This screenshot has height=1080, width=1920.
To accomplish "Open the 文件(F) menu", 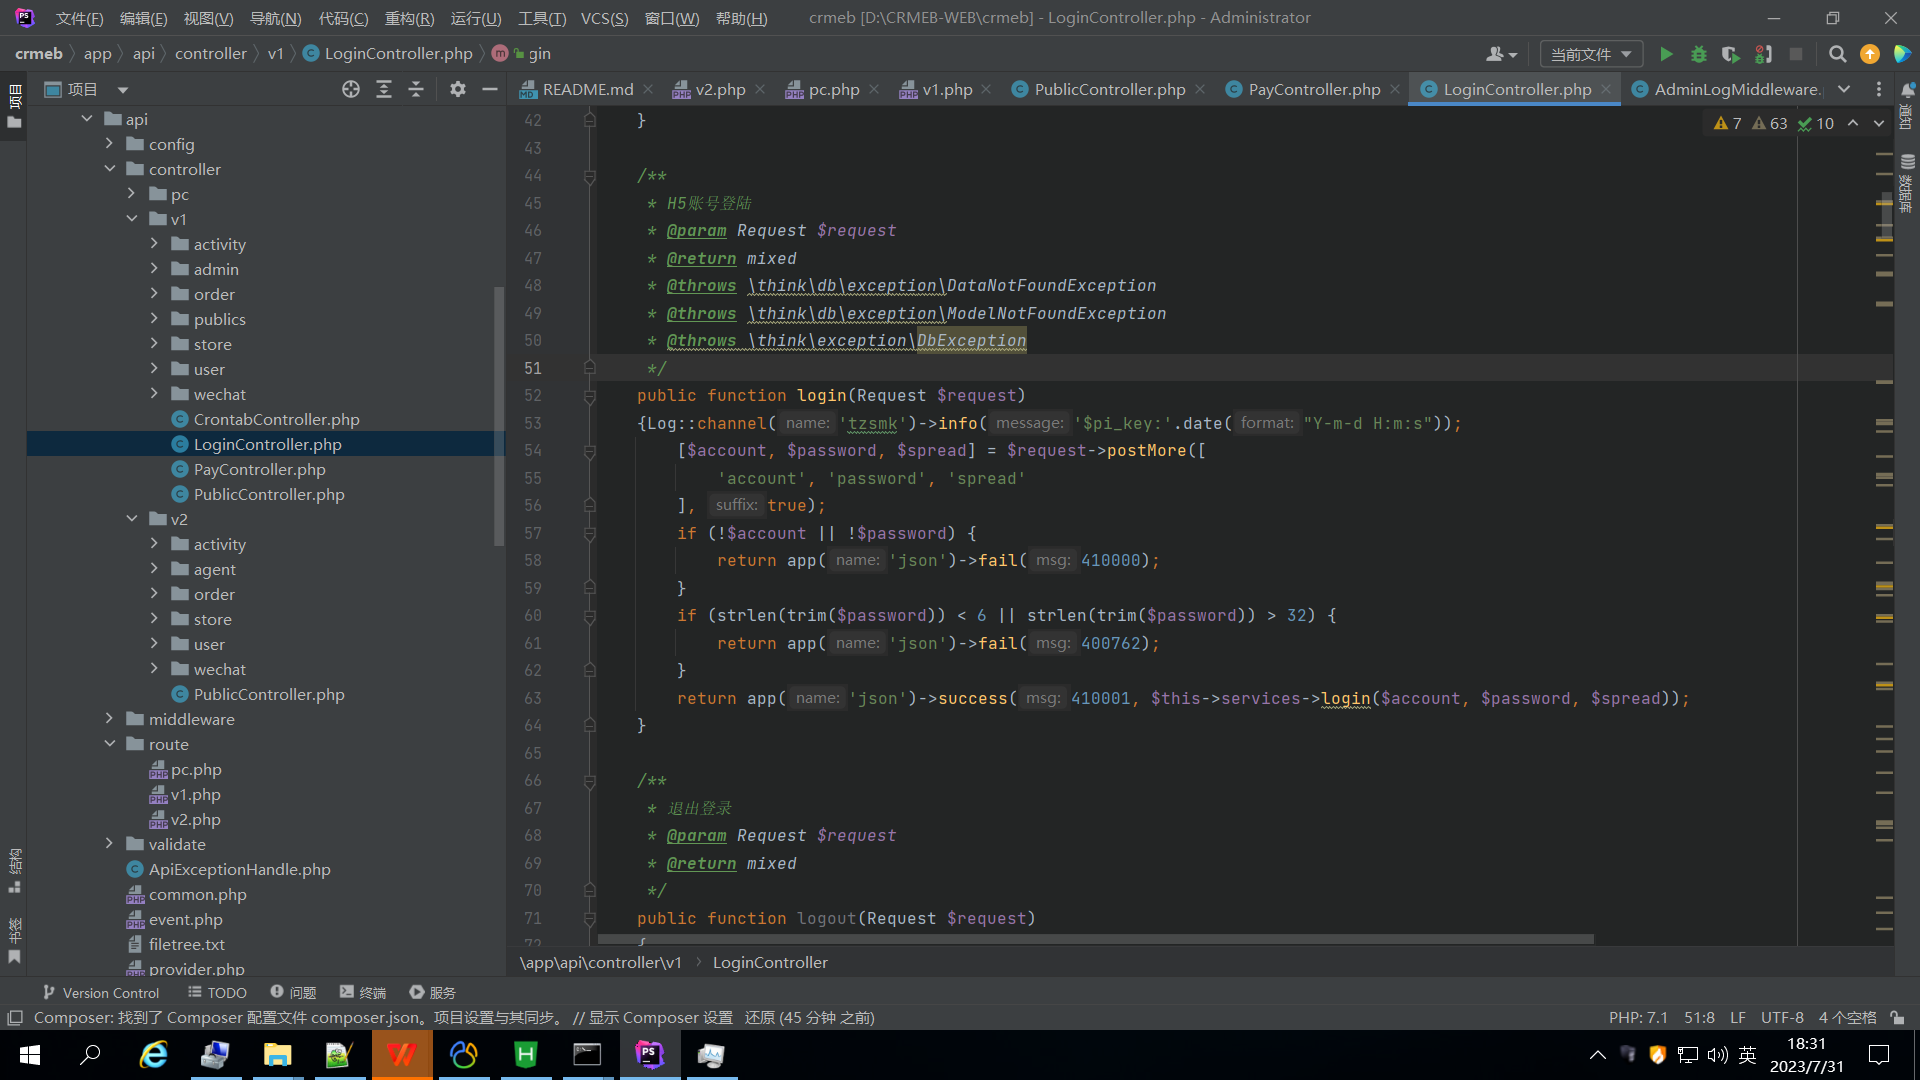I will coord(79,18).
